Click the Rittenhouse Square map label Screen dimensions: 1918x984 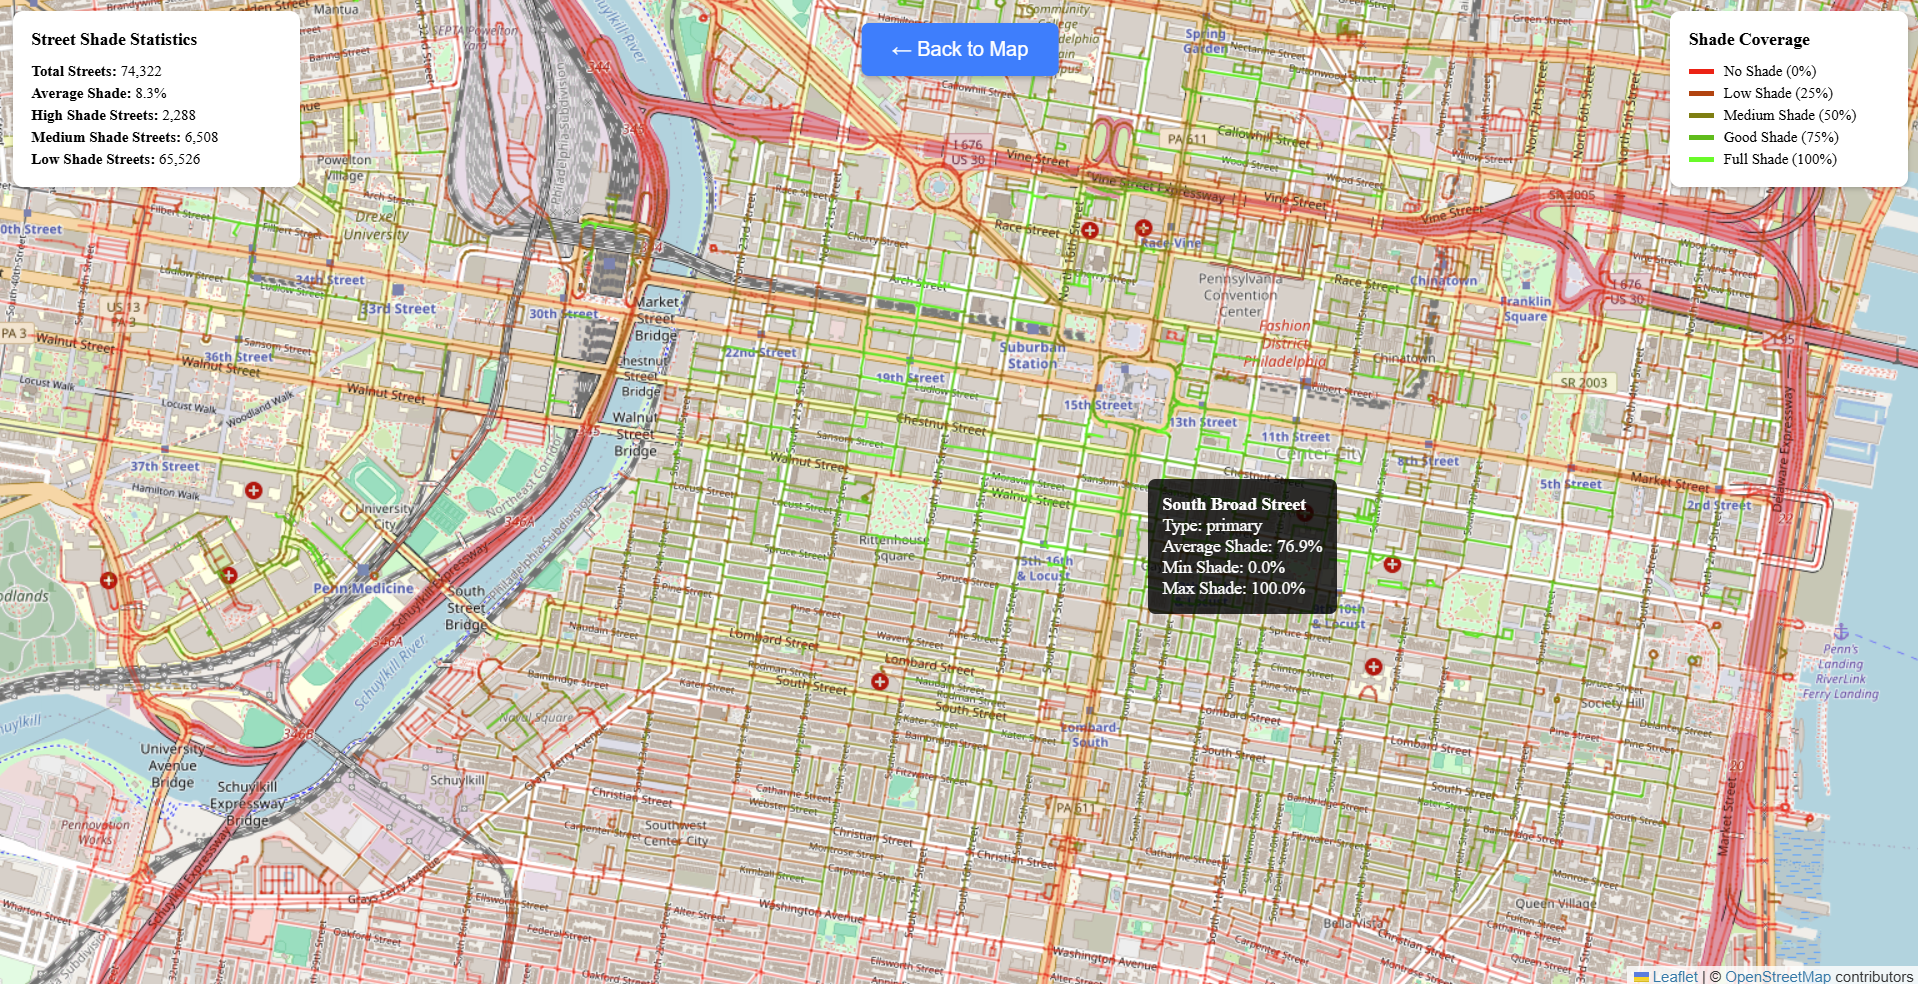pos(894,547)
